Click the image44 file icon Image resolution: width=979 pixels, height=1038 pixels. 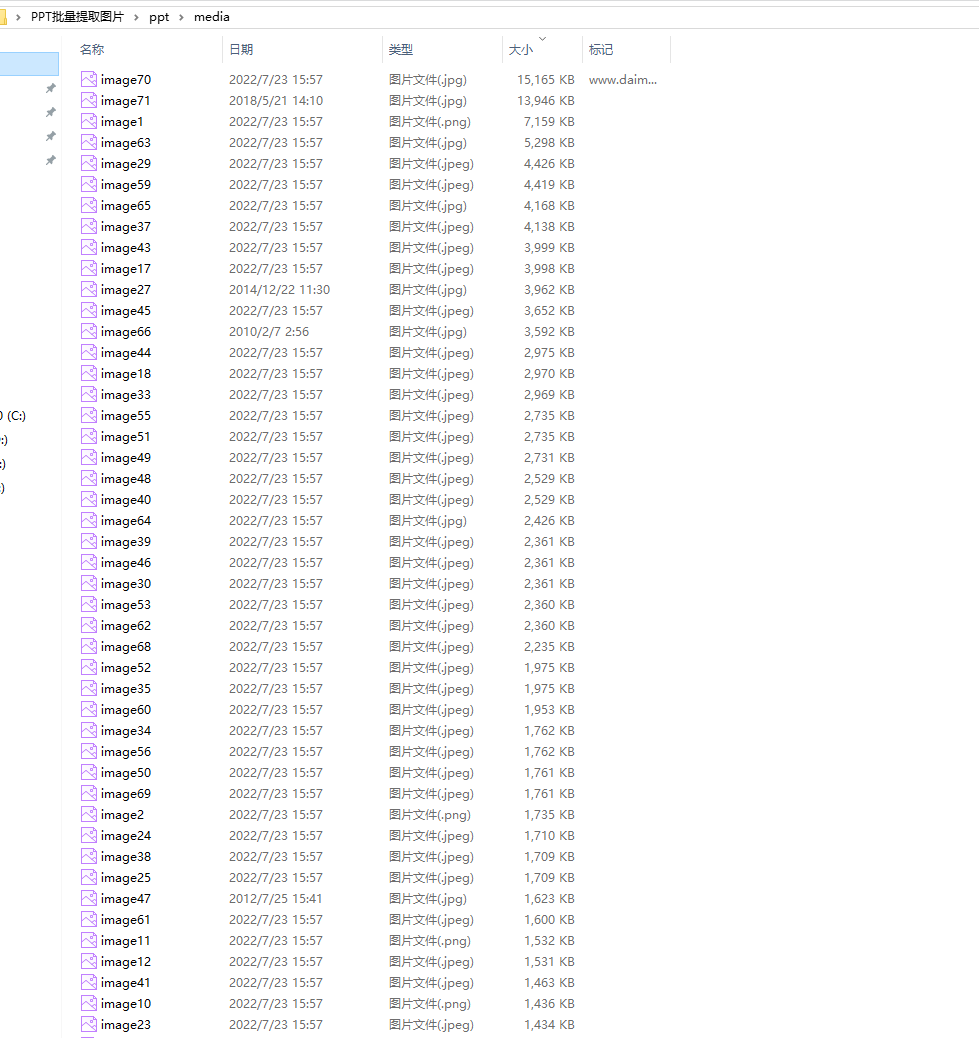pyautogui.click(x=89, y=353)
